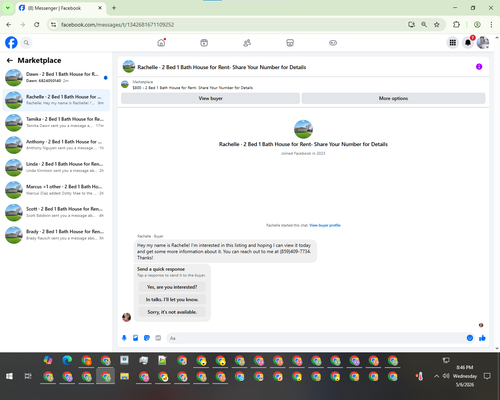Click the browser back arrow
Image resolution: width=500 pixels, height=400 pixels.
click(x=9, y=25)
